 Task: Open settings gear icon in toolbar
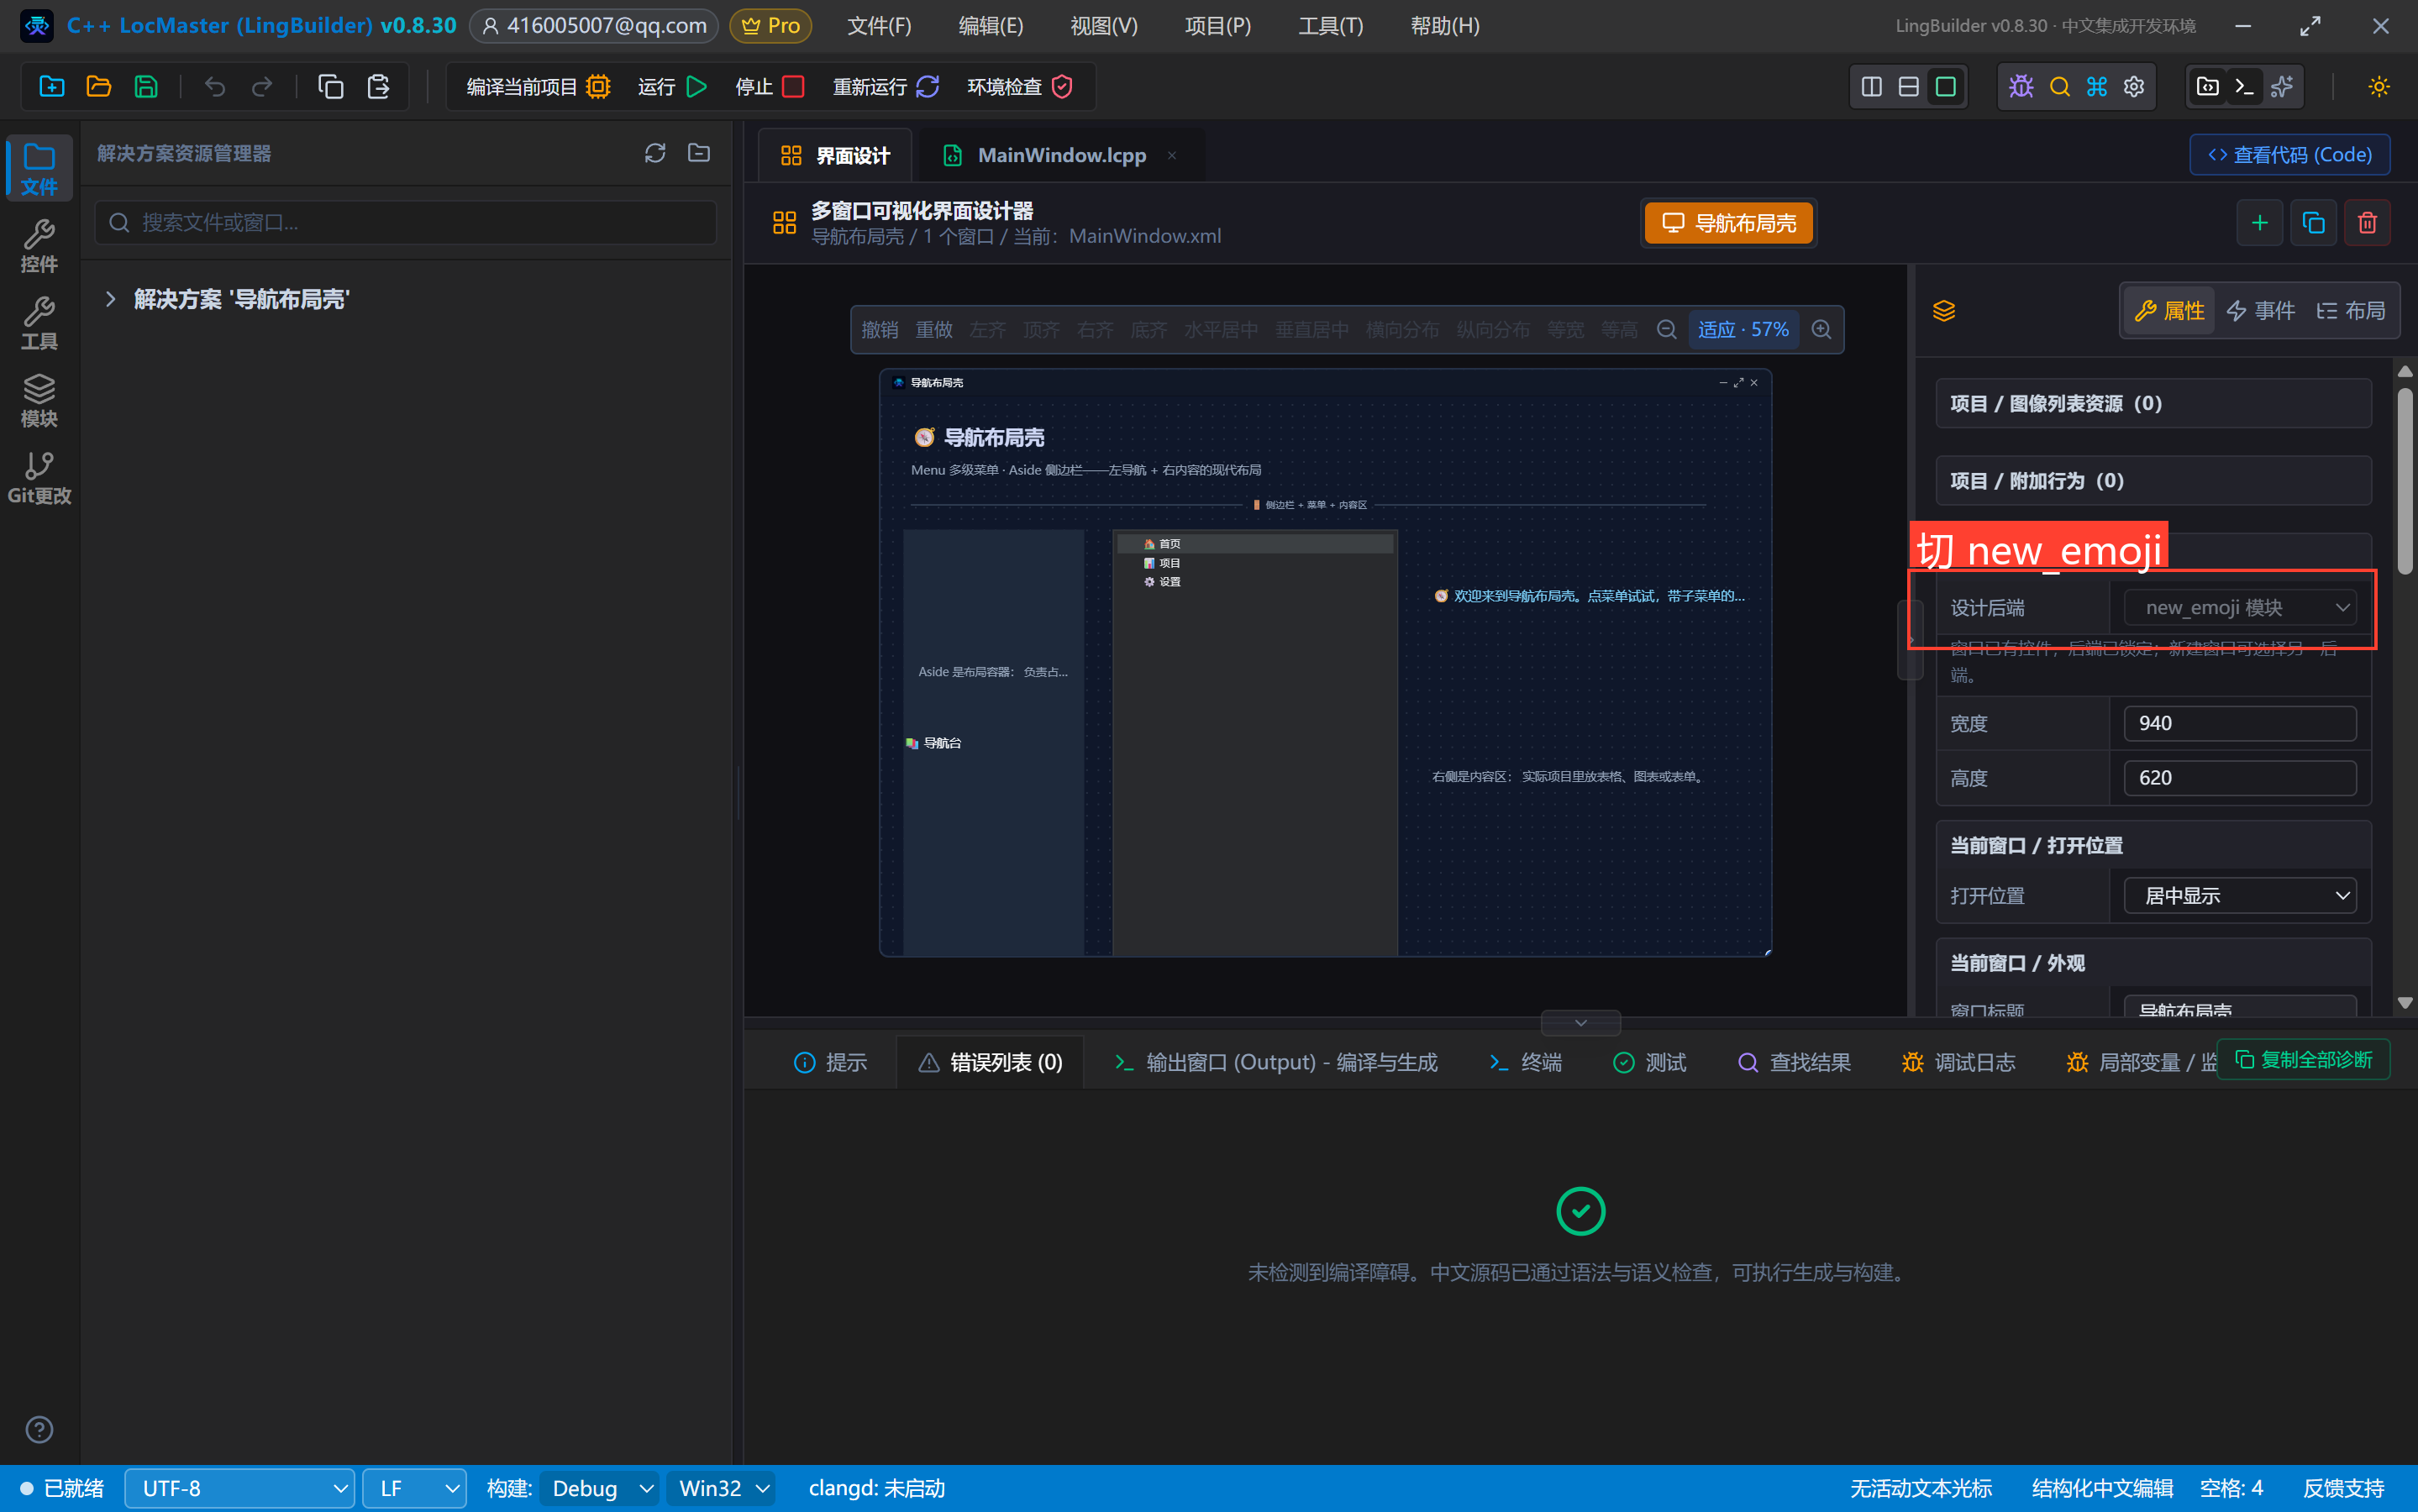2133,87
